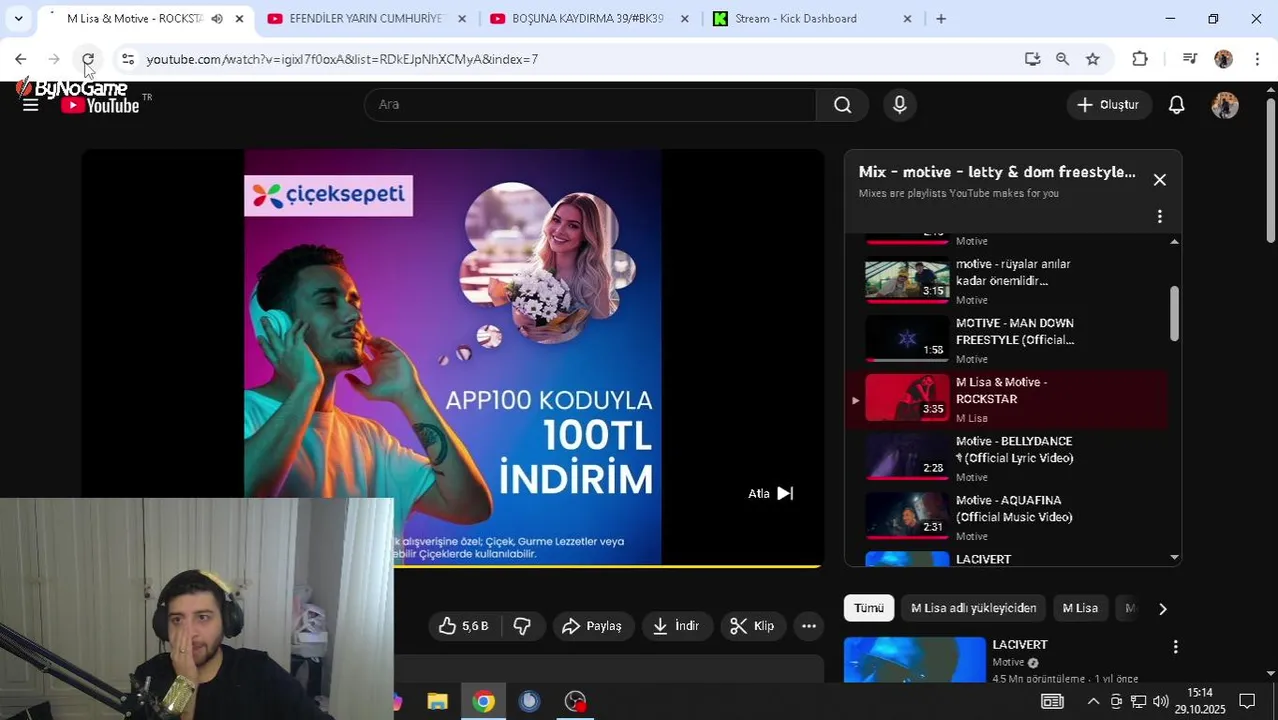Select the Tümü filter chip

click(869, 608)
